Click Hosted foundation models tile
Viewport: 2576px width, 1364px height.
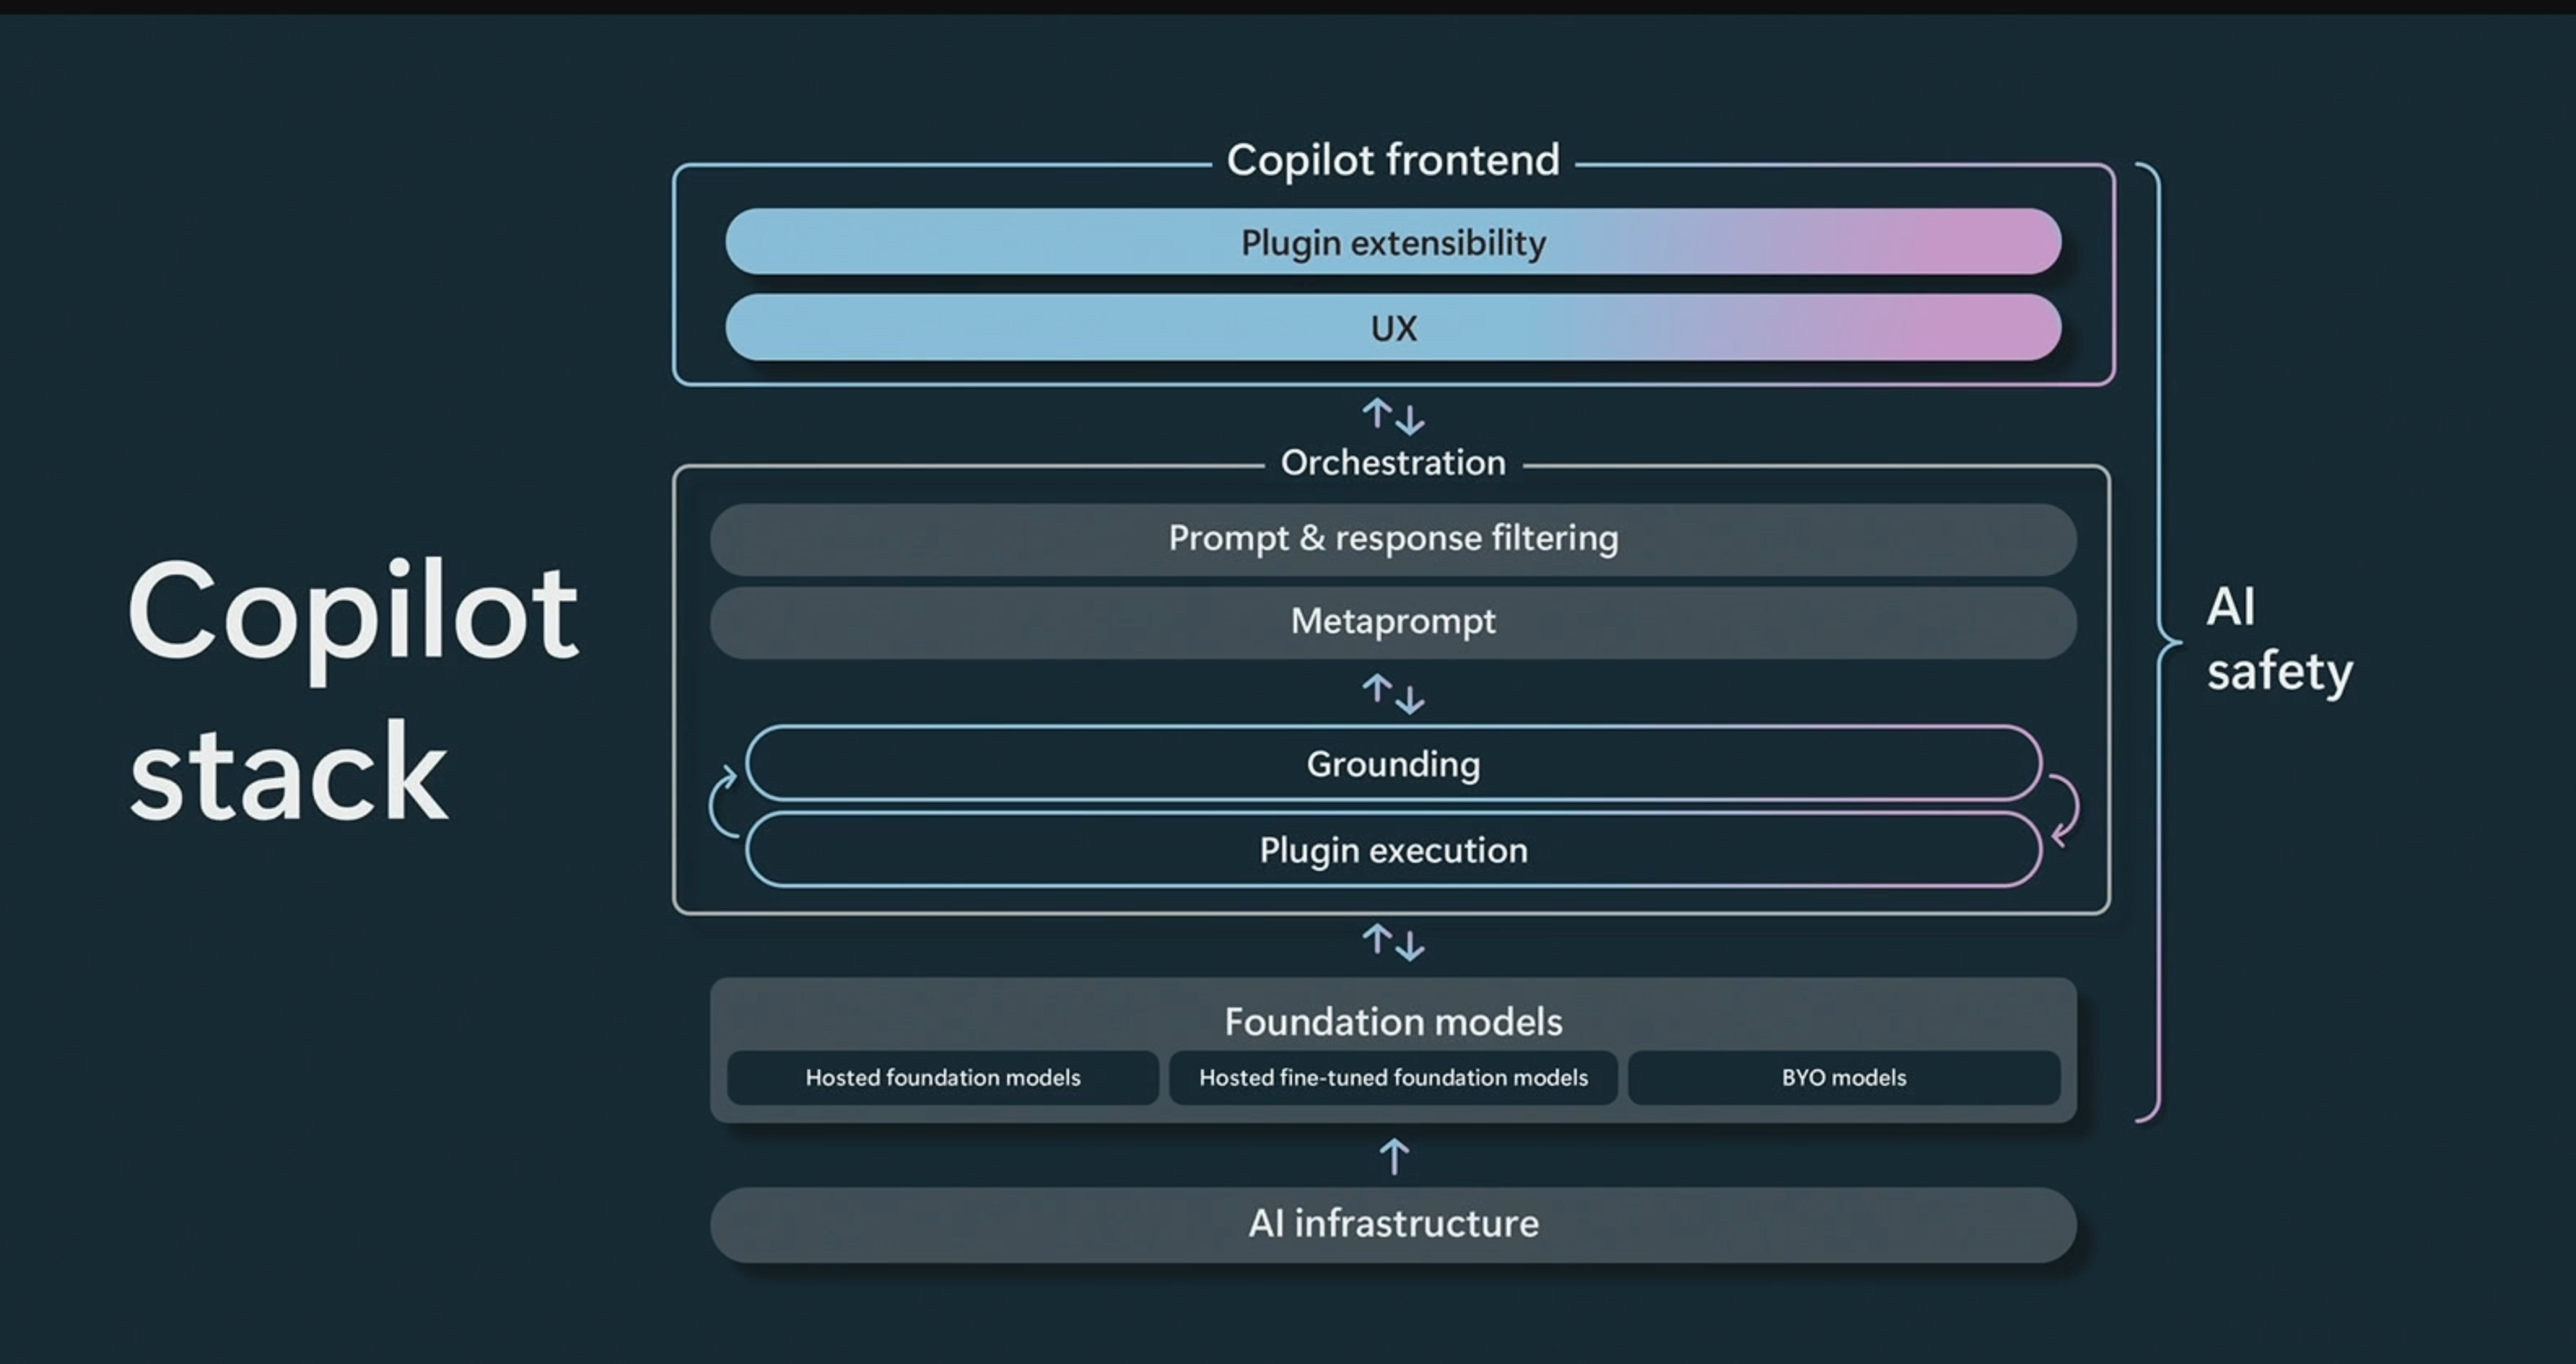tap(943, 1077)
